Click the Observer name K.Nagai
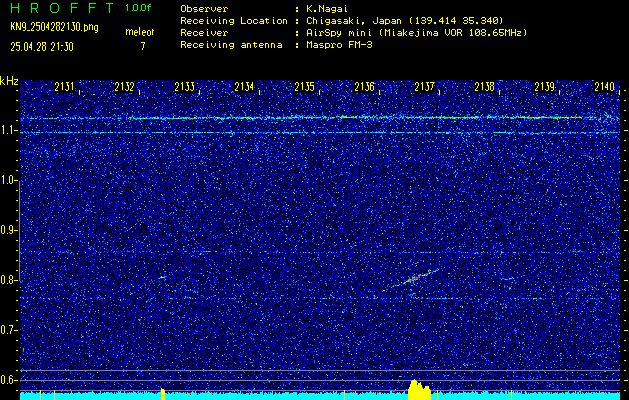The width and height of the screenshot is (629, 400). tap(325, 9)
